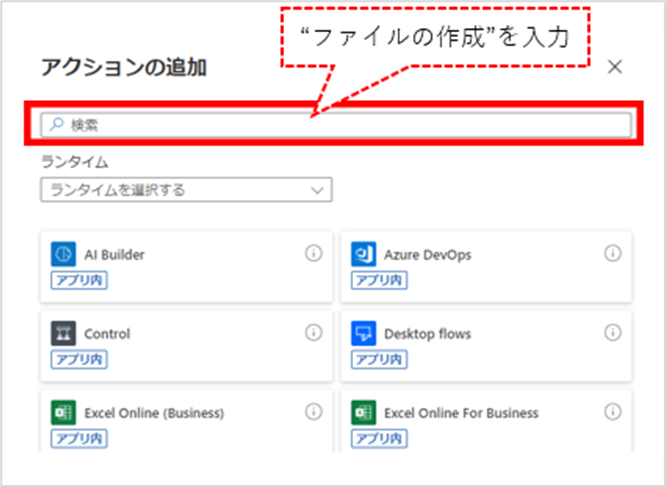Open info for Azure DevOps
The width and height of the screenshot is (666, 487).
(613, 253)
